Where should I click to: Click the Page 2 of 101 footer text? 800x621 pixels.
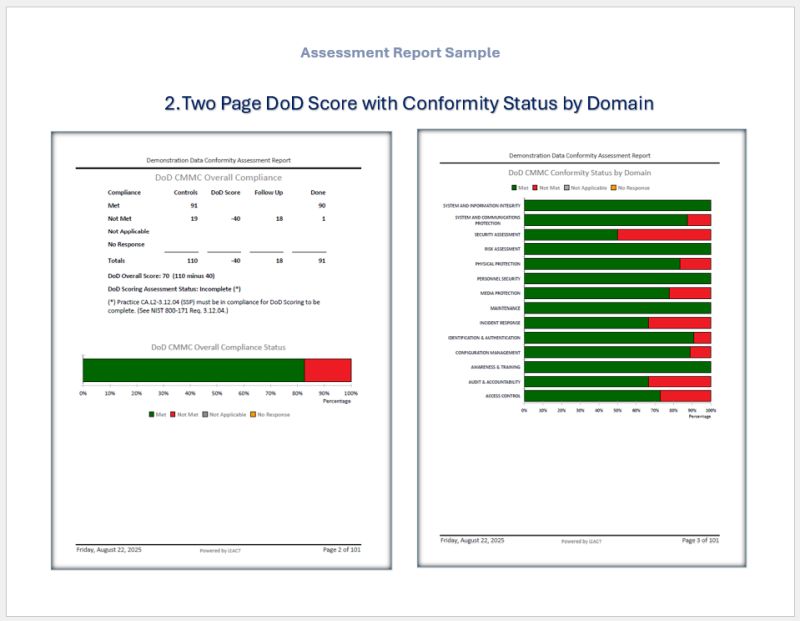click(341, 550)
